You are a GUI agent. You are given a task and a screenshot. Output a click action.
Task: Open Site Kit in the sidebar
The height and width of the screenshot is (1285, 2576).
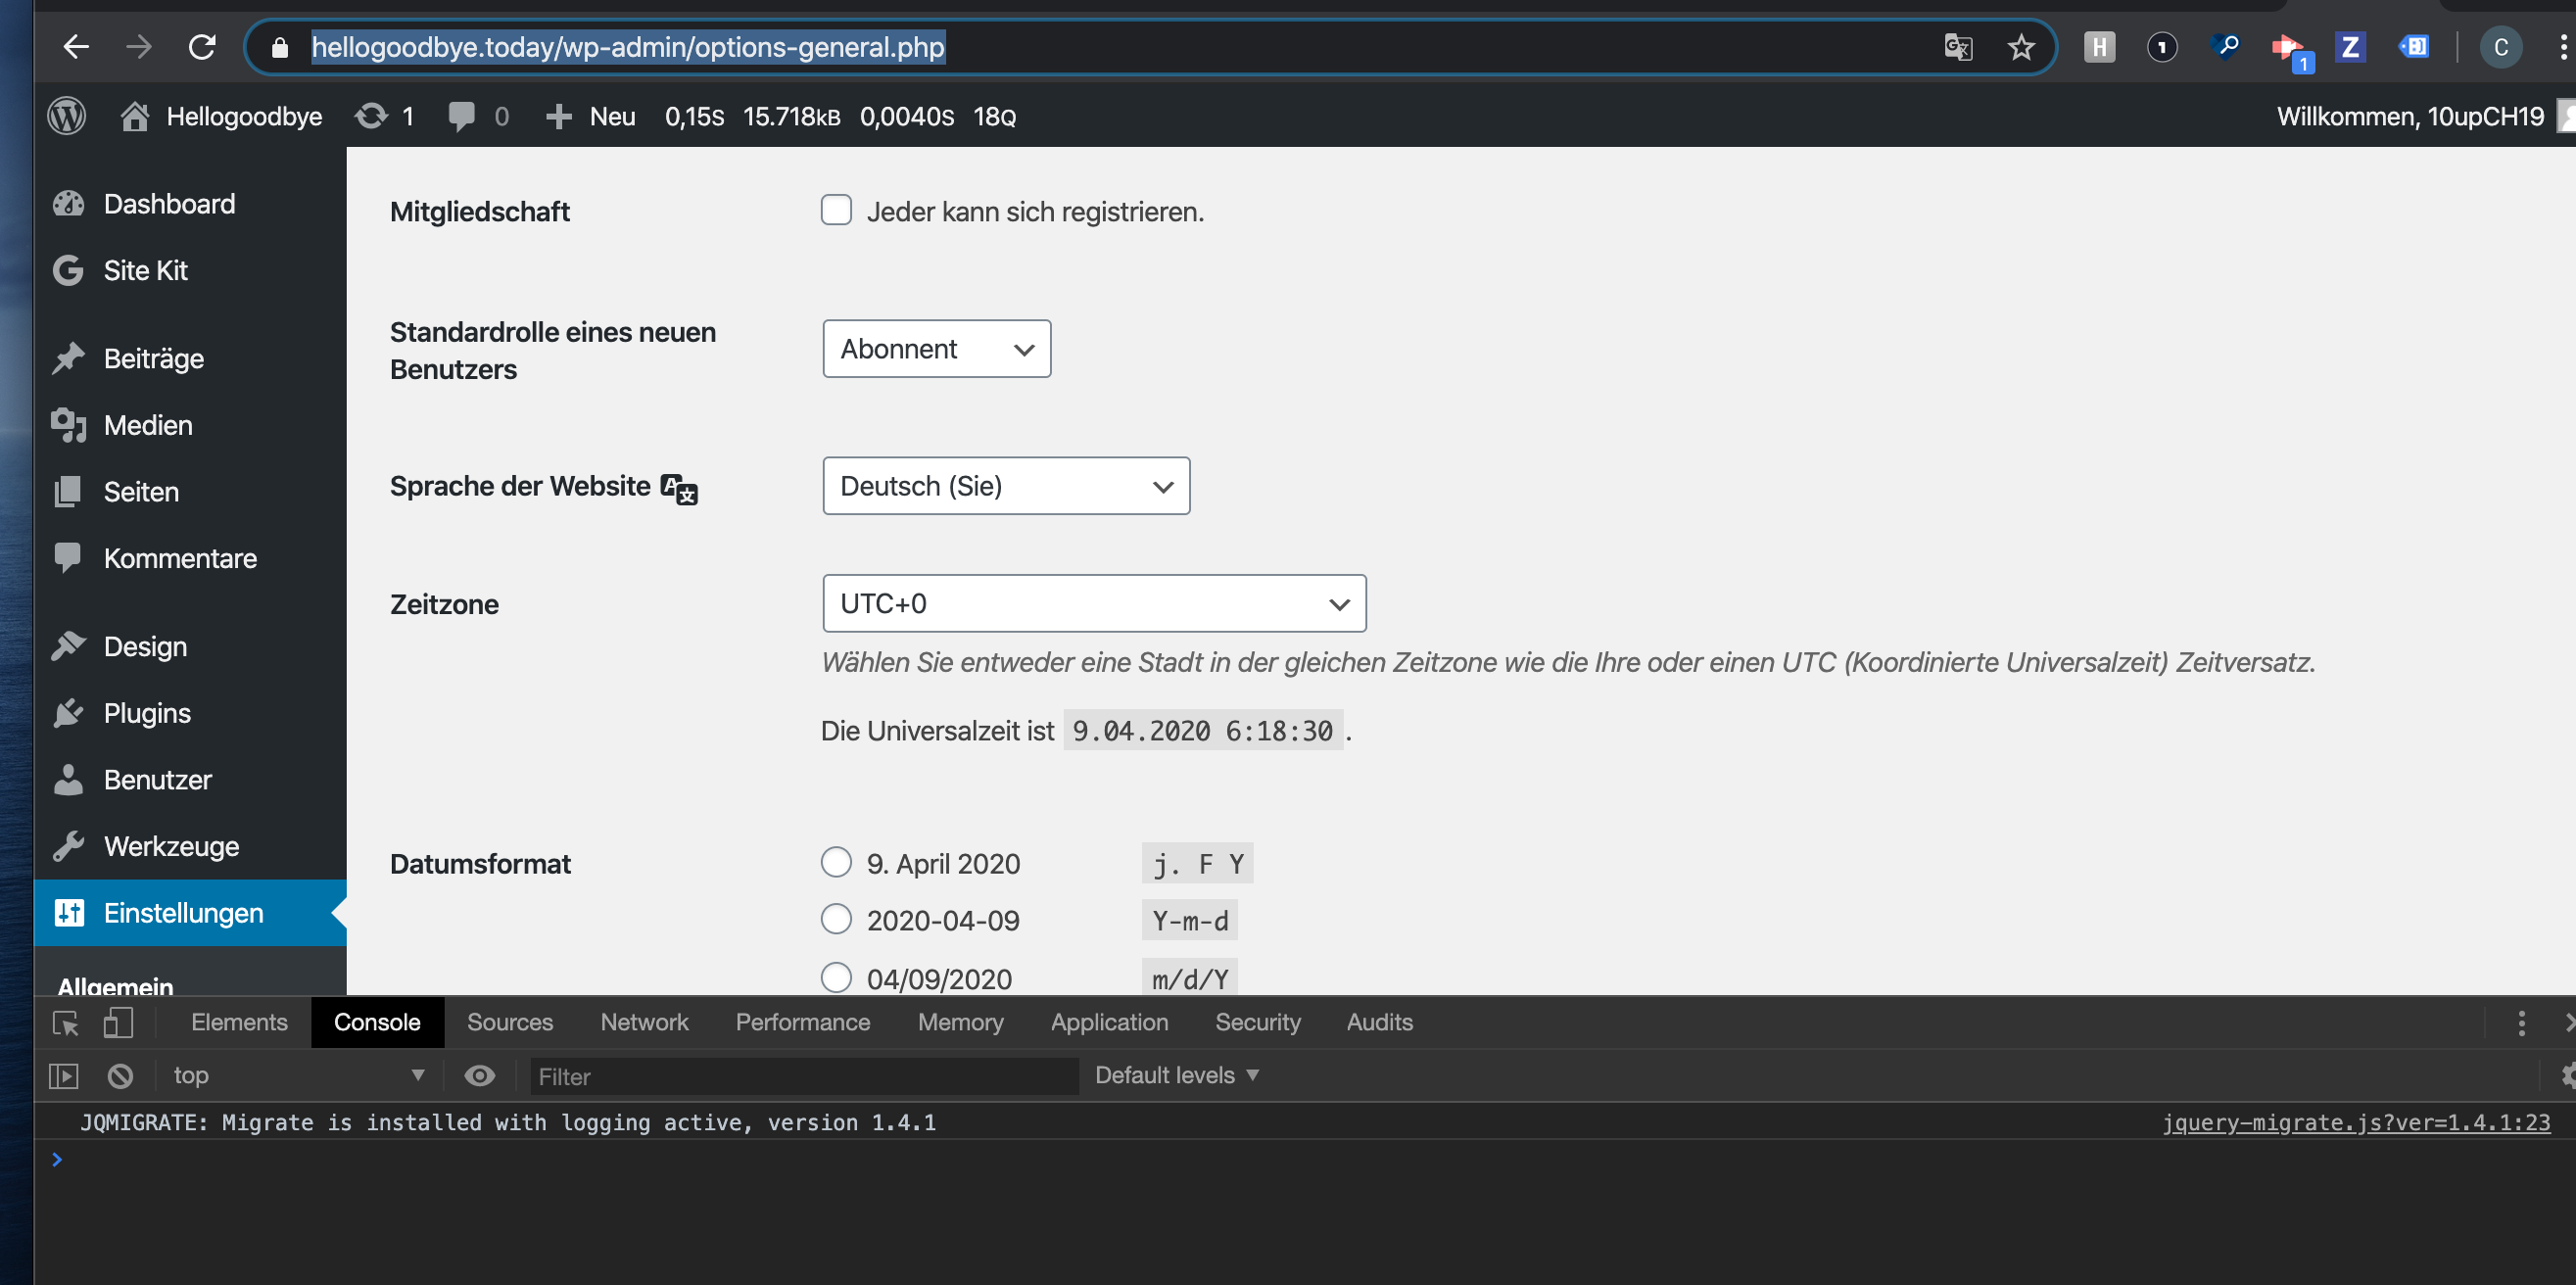coord(190,270)
